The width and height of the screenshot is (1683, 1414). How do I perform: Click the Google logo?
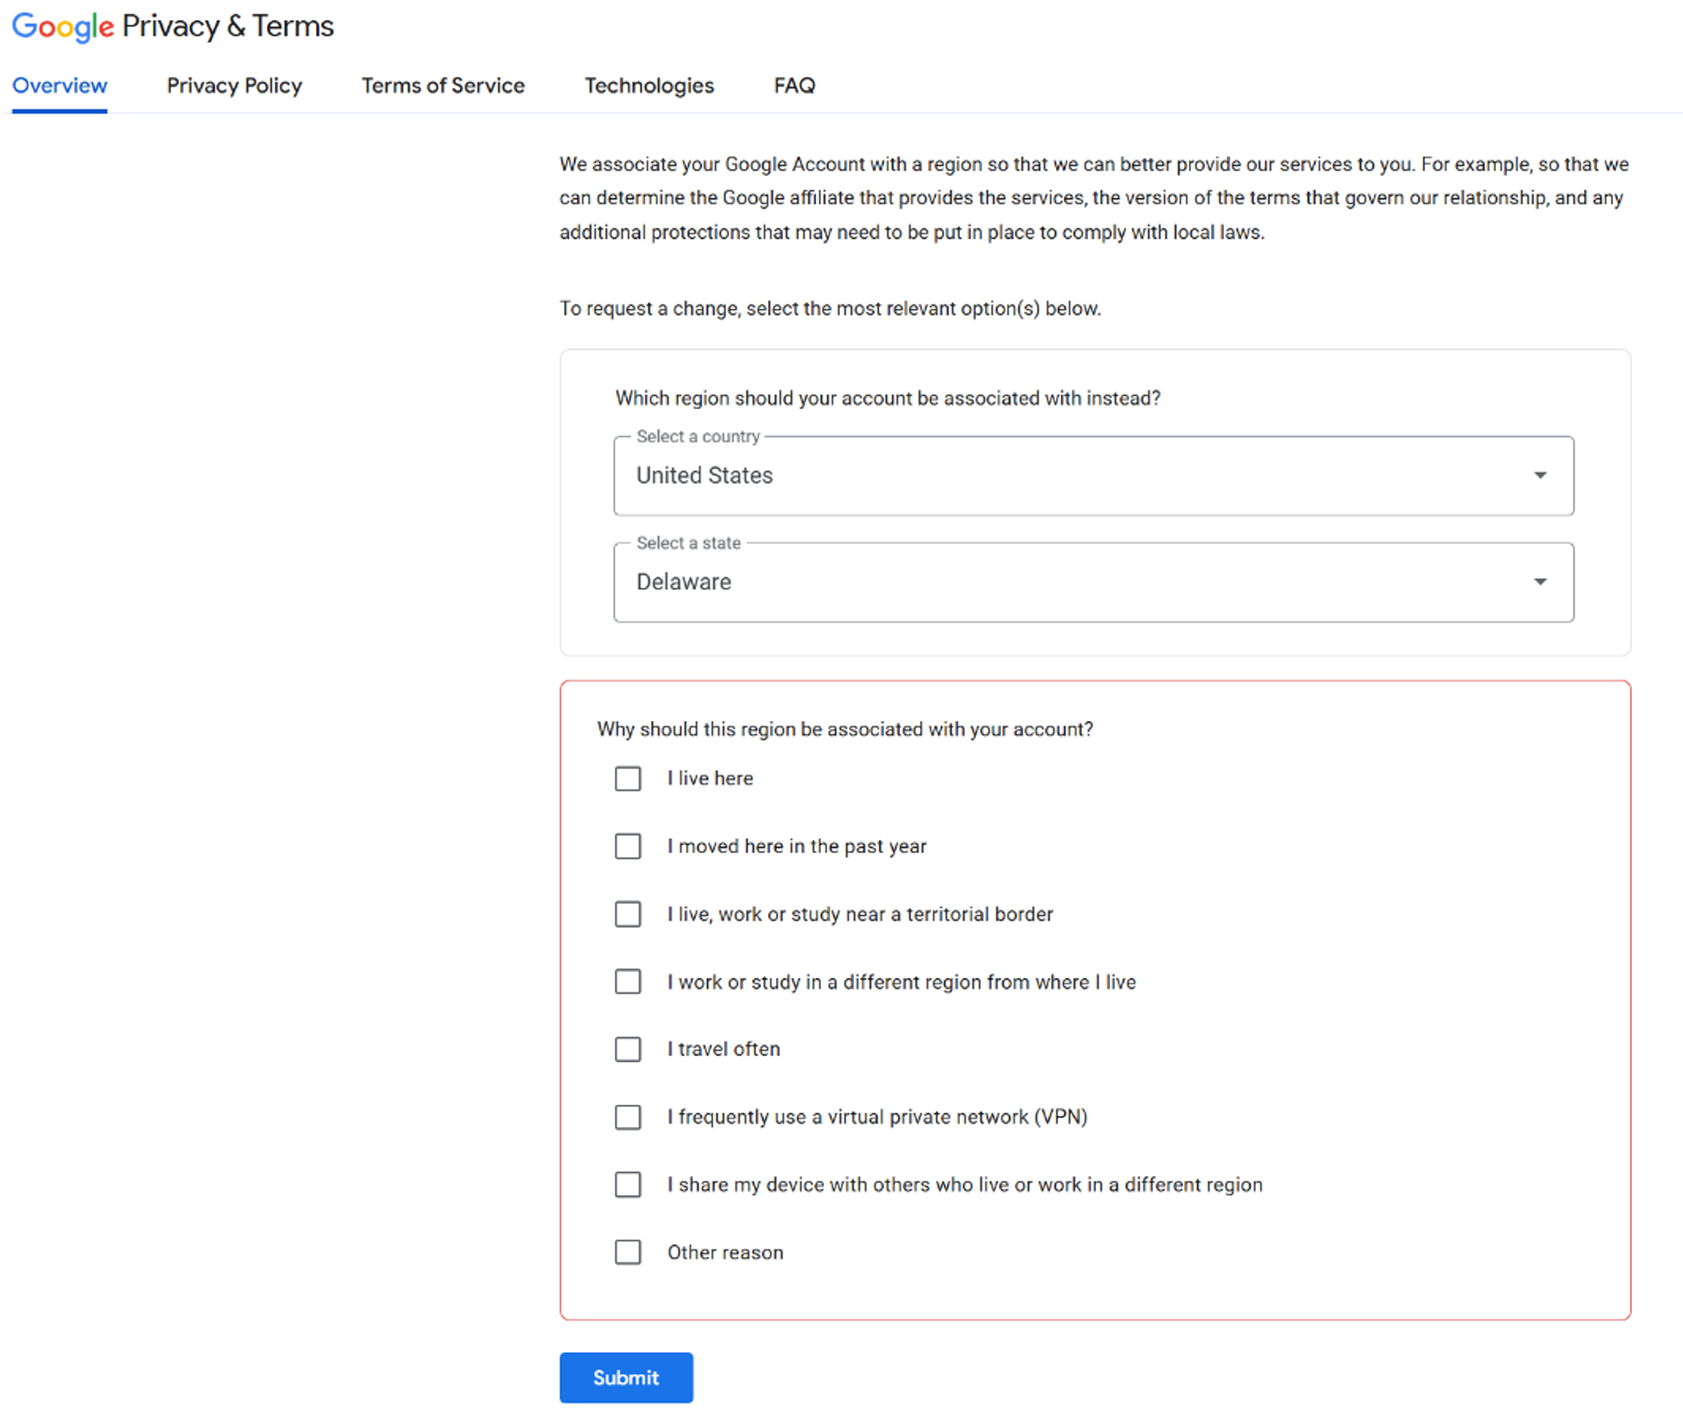pos(62,26)
